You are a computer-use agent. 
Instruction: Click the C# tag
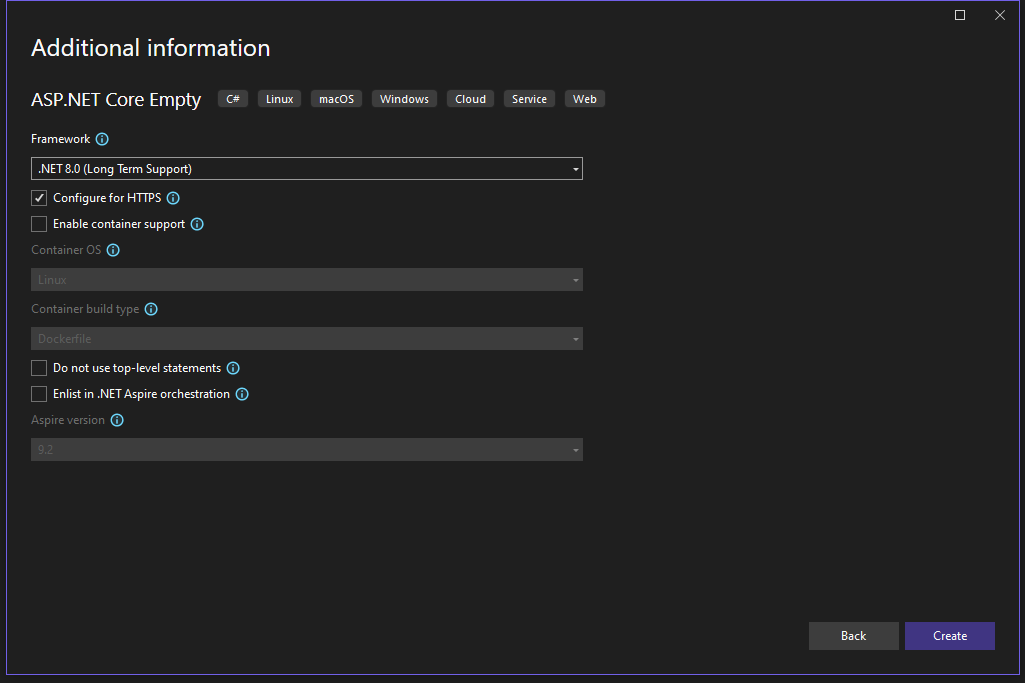[233, 99]
